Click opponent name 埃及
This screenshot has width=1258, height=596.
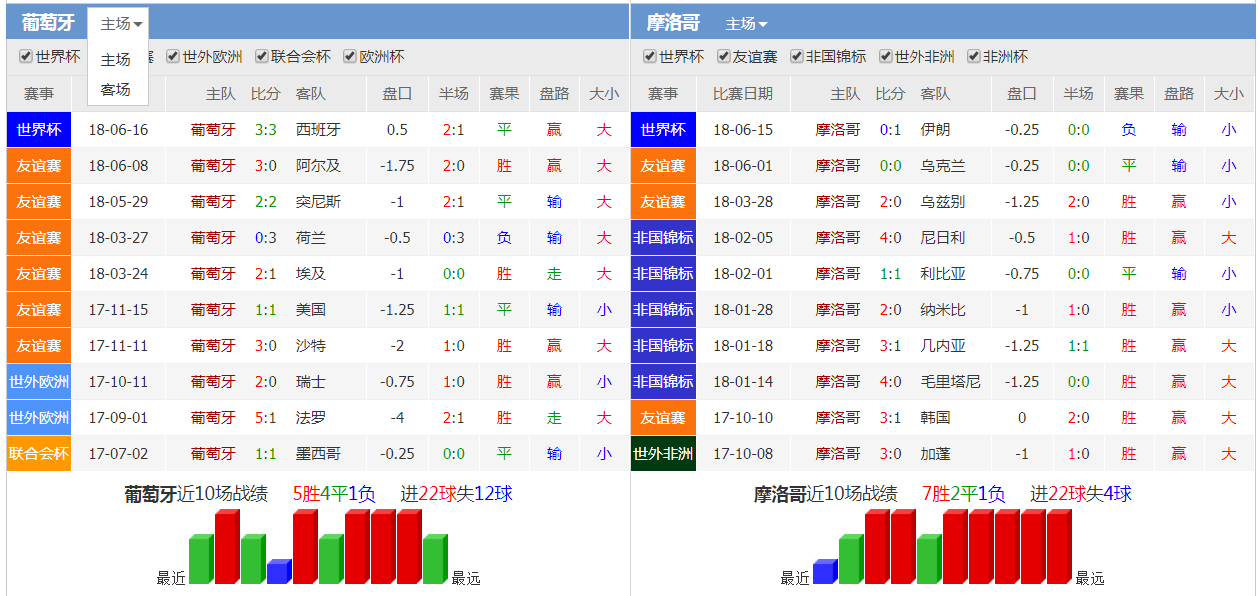point(311,274)
